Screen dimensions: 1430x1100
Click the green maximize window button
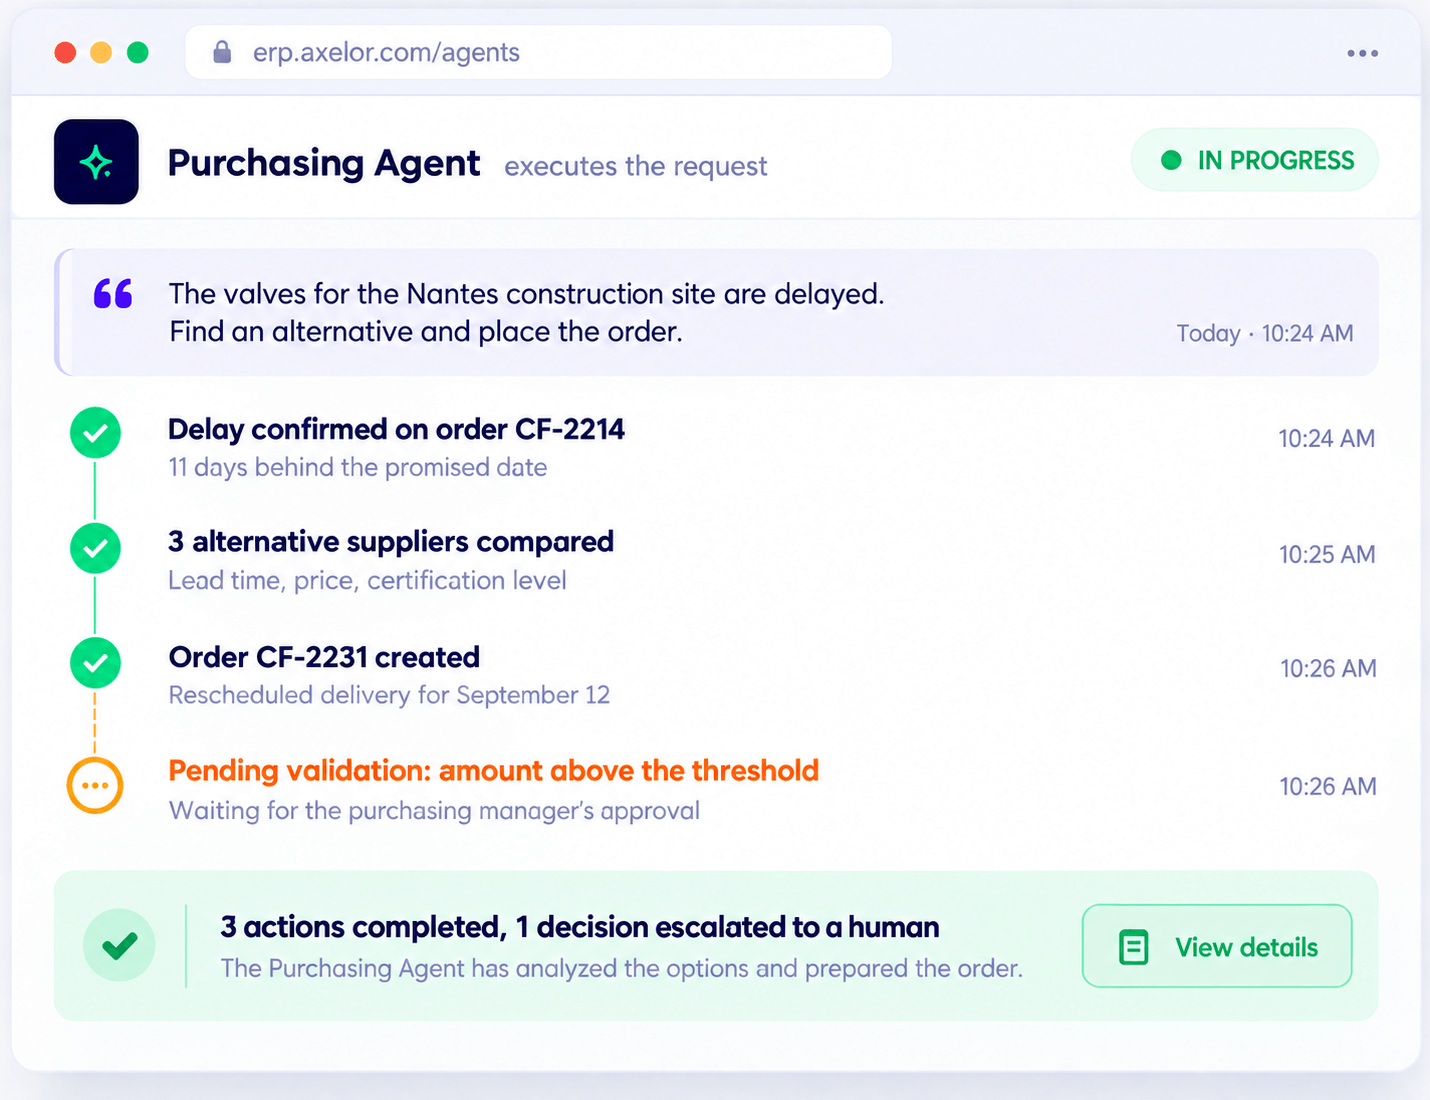pos(138,52)
